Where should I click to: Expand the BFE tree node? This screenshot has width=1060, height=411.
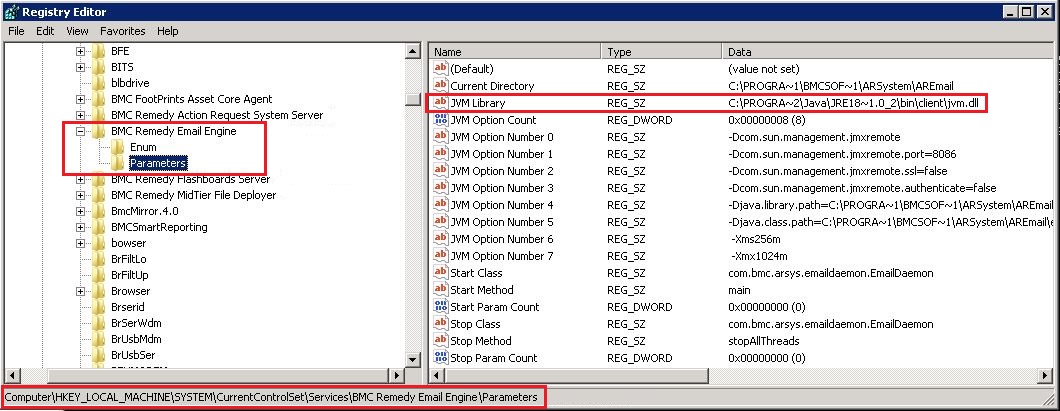pos(80,51)
